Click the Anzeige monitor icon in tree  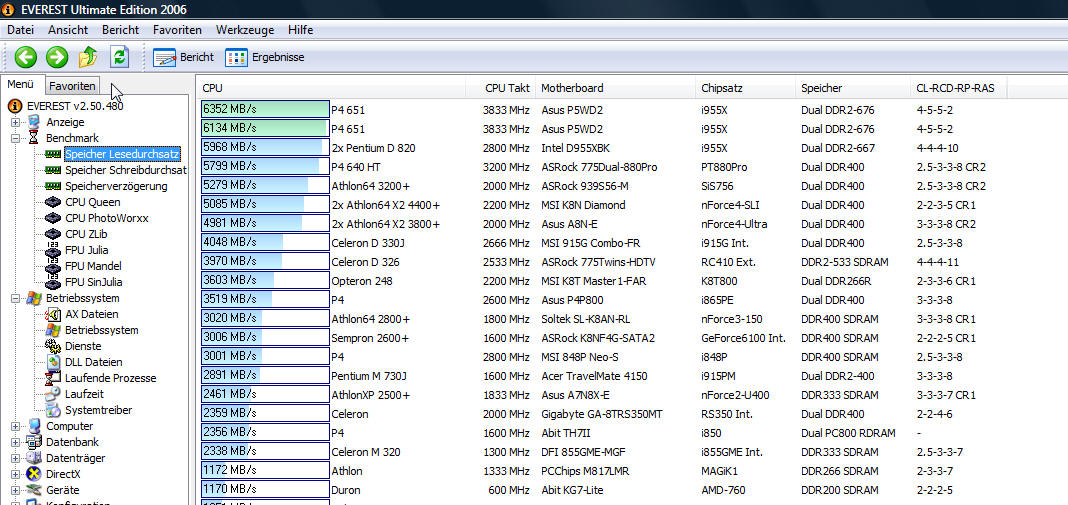click(x=34, y=122)
